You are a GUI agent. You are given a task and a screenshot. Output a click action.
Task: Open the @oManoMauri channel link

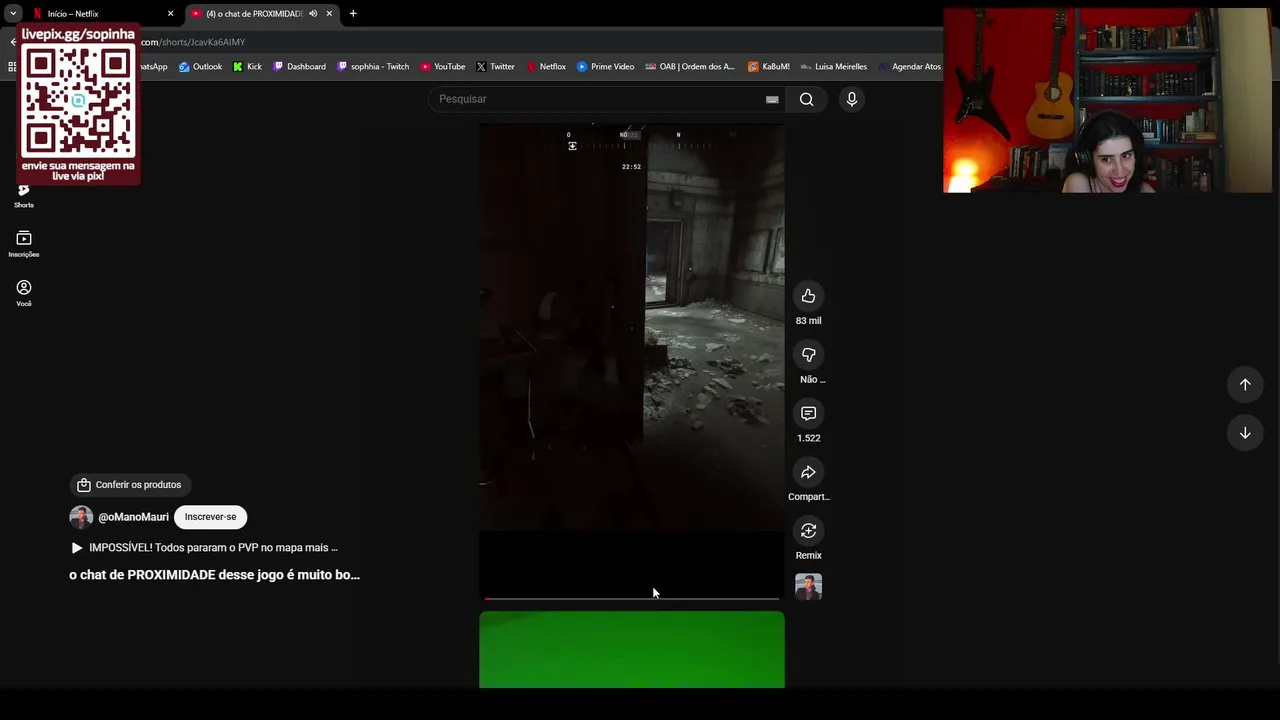point(133,517)
